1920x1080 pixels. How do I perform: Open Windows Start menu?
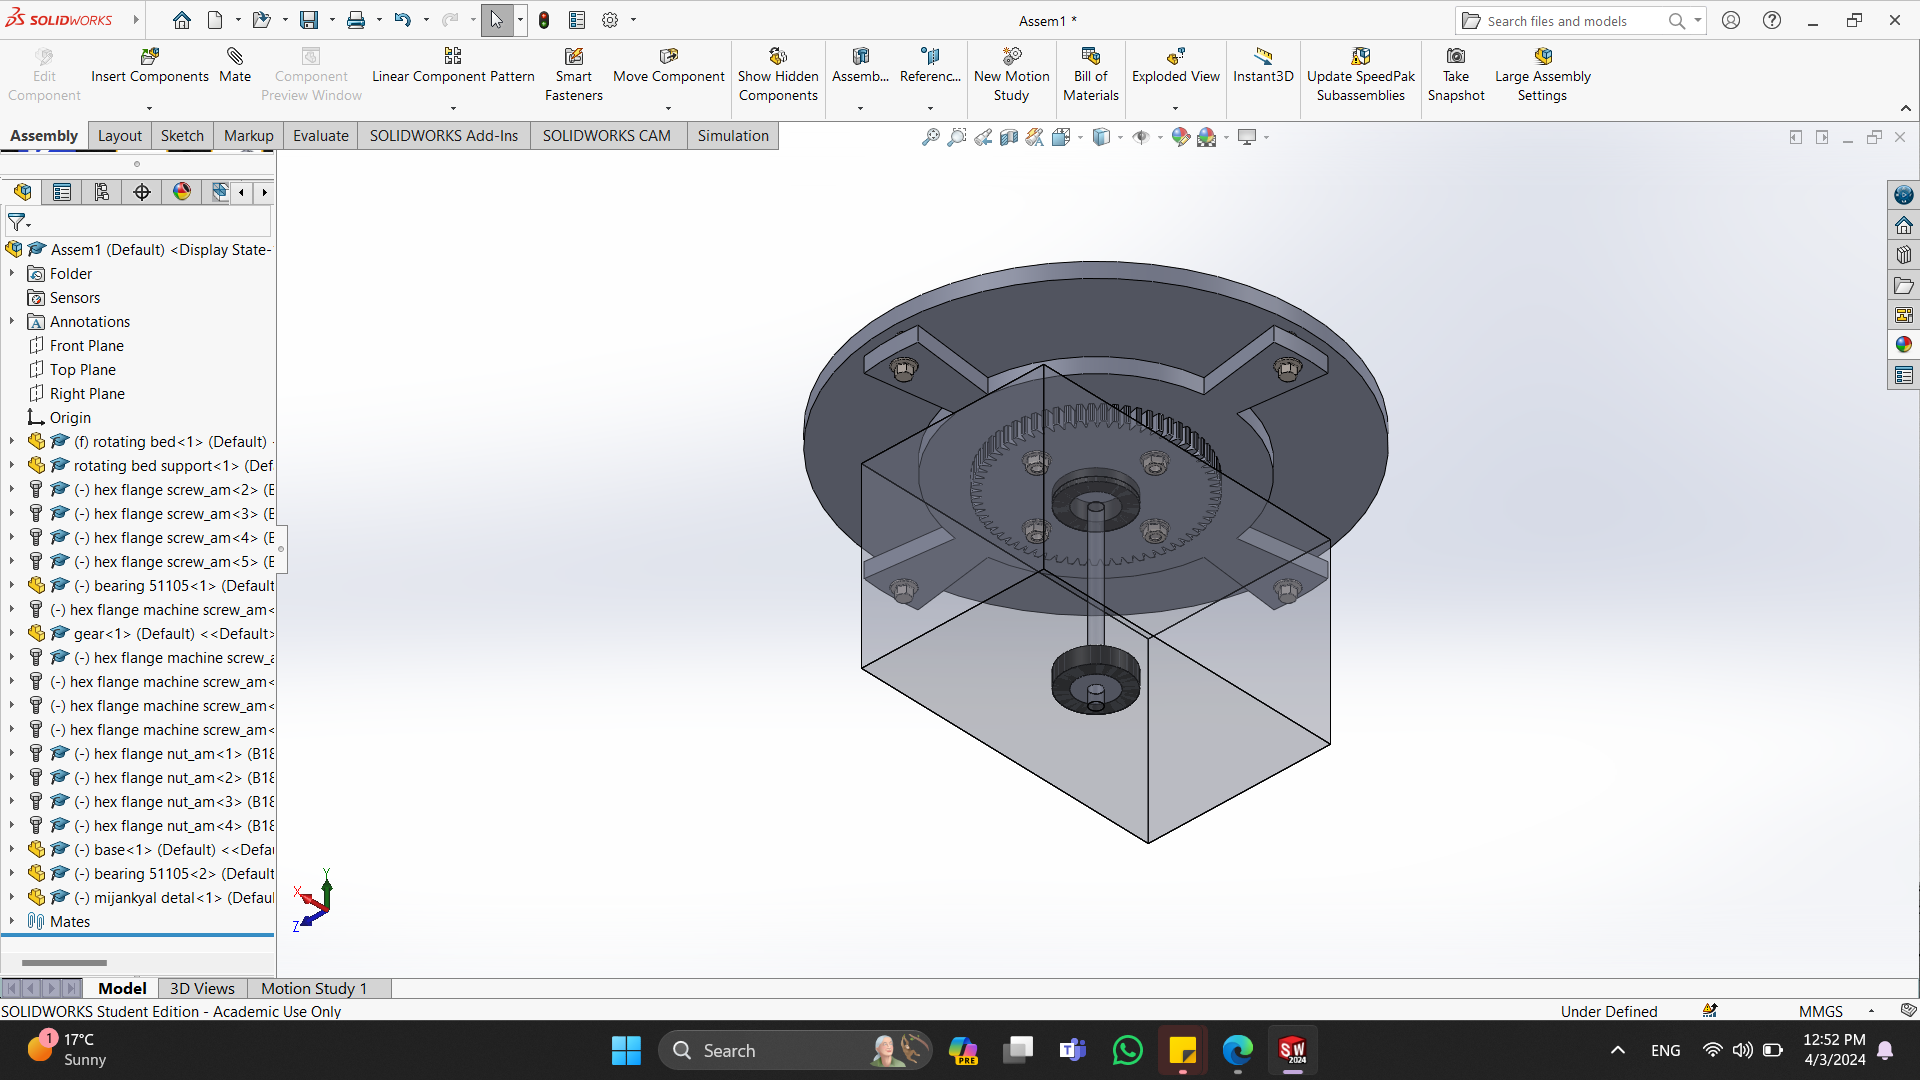coord(626,1051)
